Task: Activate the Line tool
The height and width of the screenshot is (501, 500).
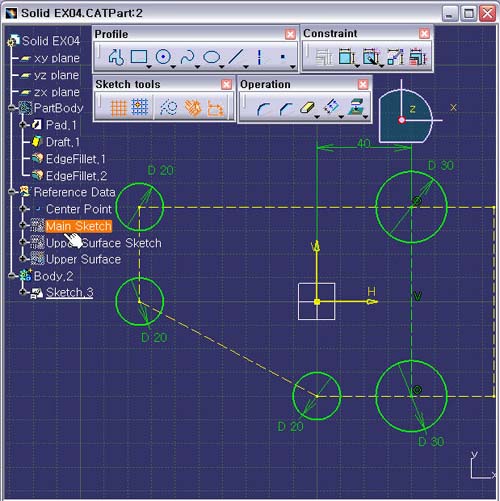Action: [x=236, y=57]
